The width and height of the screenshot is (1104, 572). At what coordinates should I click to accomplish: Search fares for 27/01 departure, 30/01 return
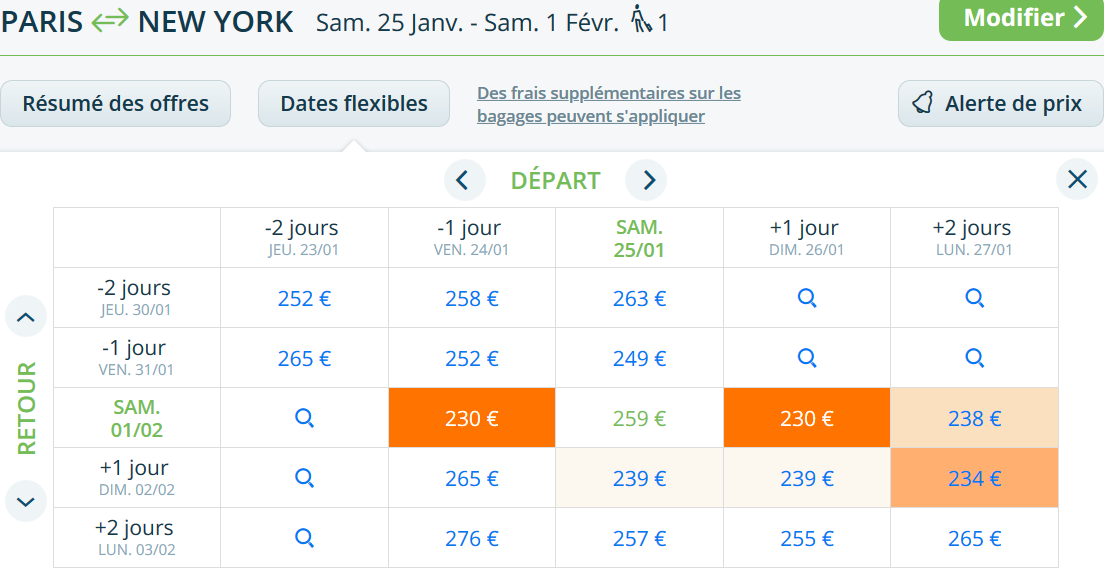tap(974, 298)
